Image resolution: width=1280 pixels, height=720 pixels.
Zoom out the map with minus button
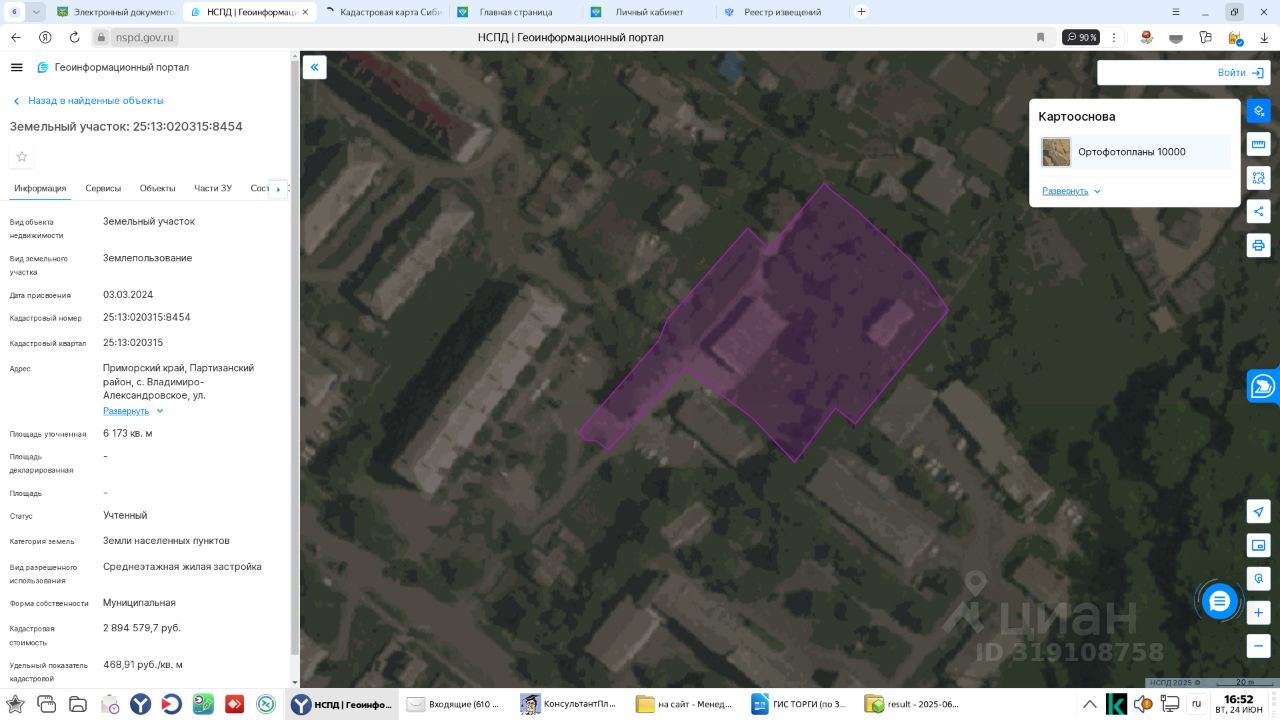click(x=1258, y=646)
